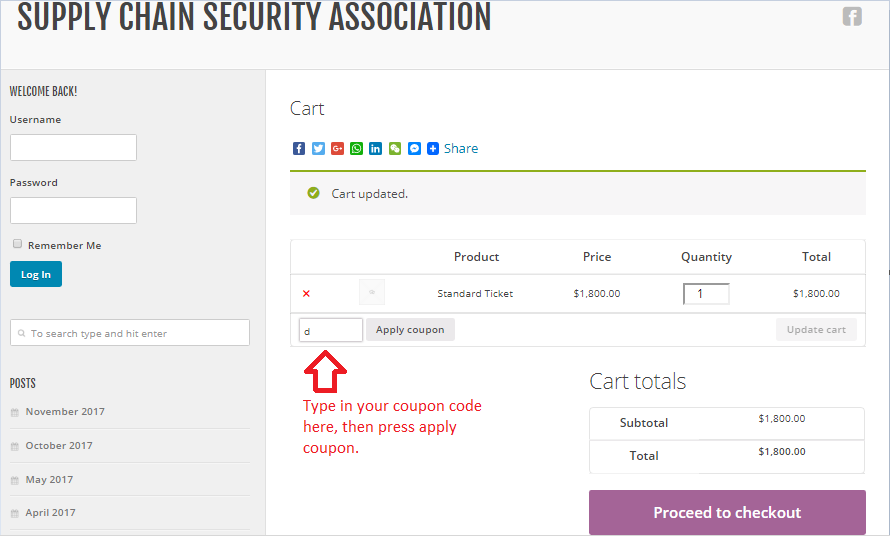Apply the coupon code button
This screenshot has width=890, height=536.
click(x=410, y=330)
